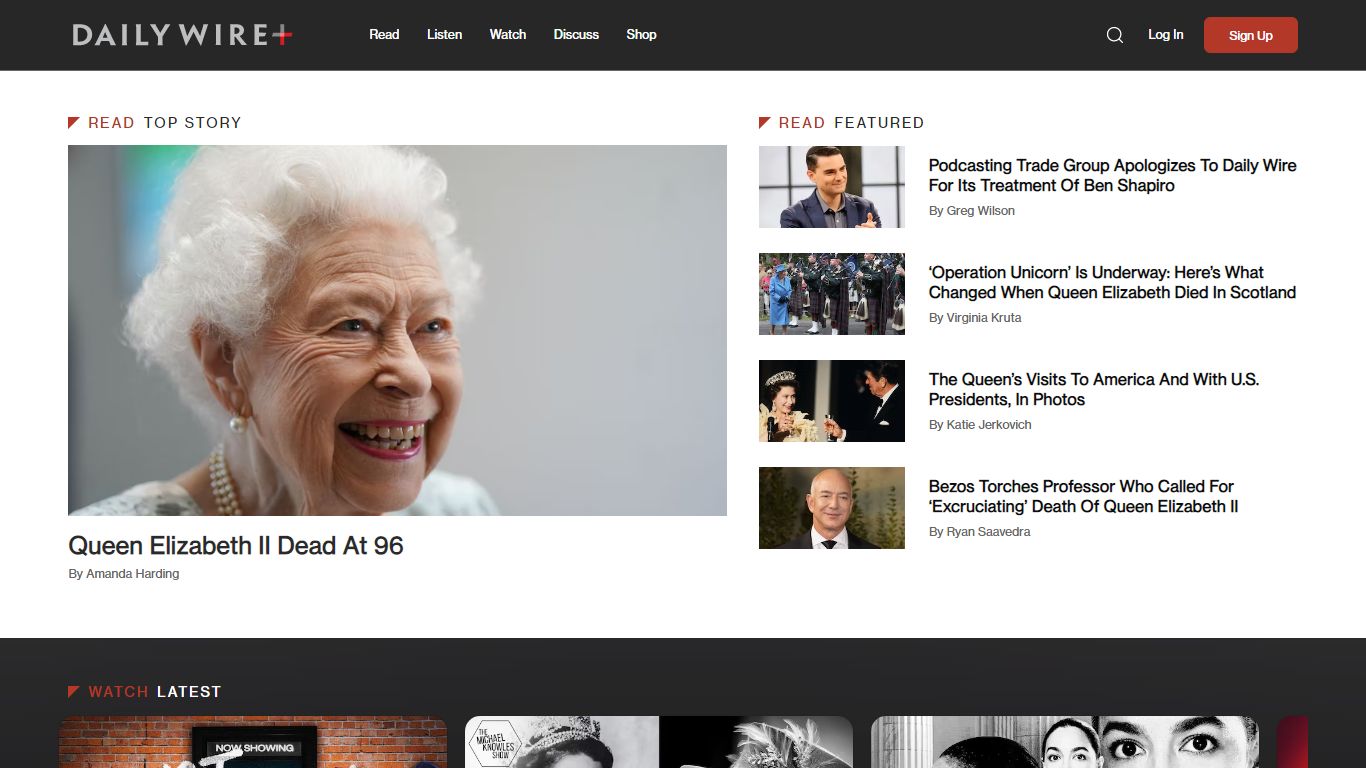1366x768 pixels.
Task: Click author name Ryan Saavedra
Action: [989, 532]
